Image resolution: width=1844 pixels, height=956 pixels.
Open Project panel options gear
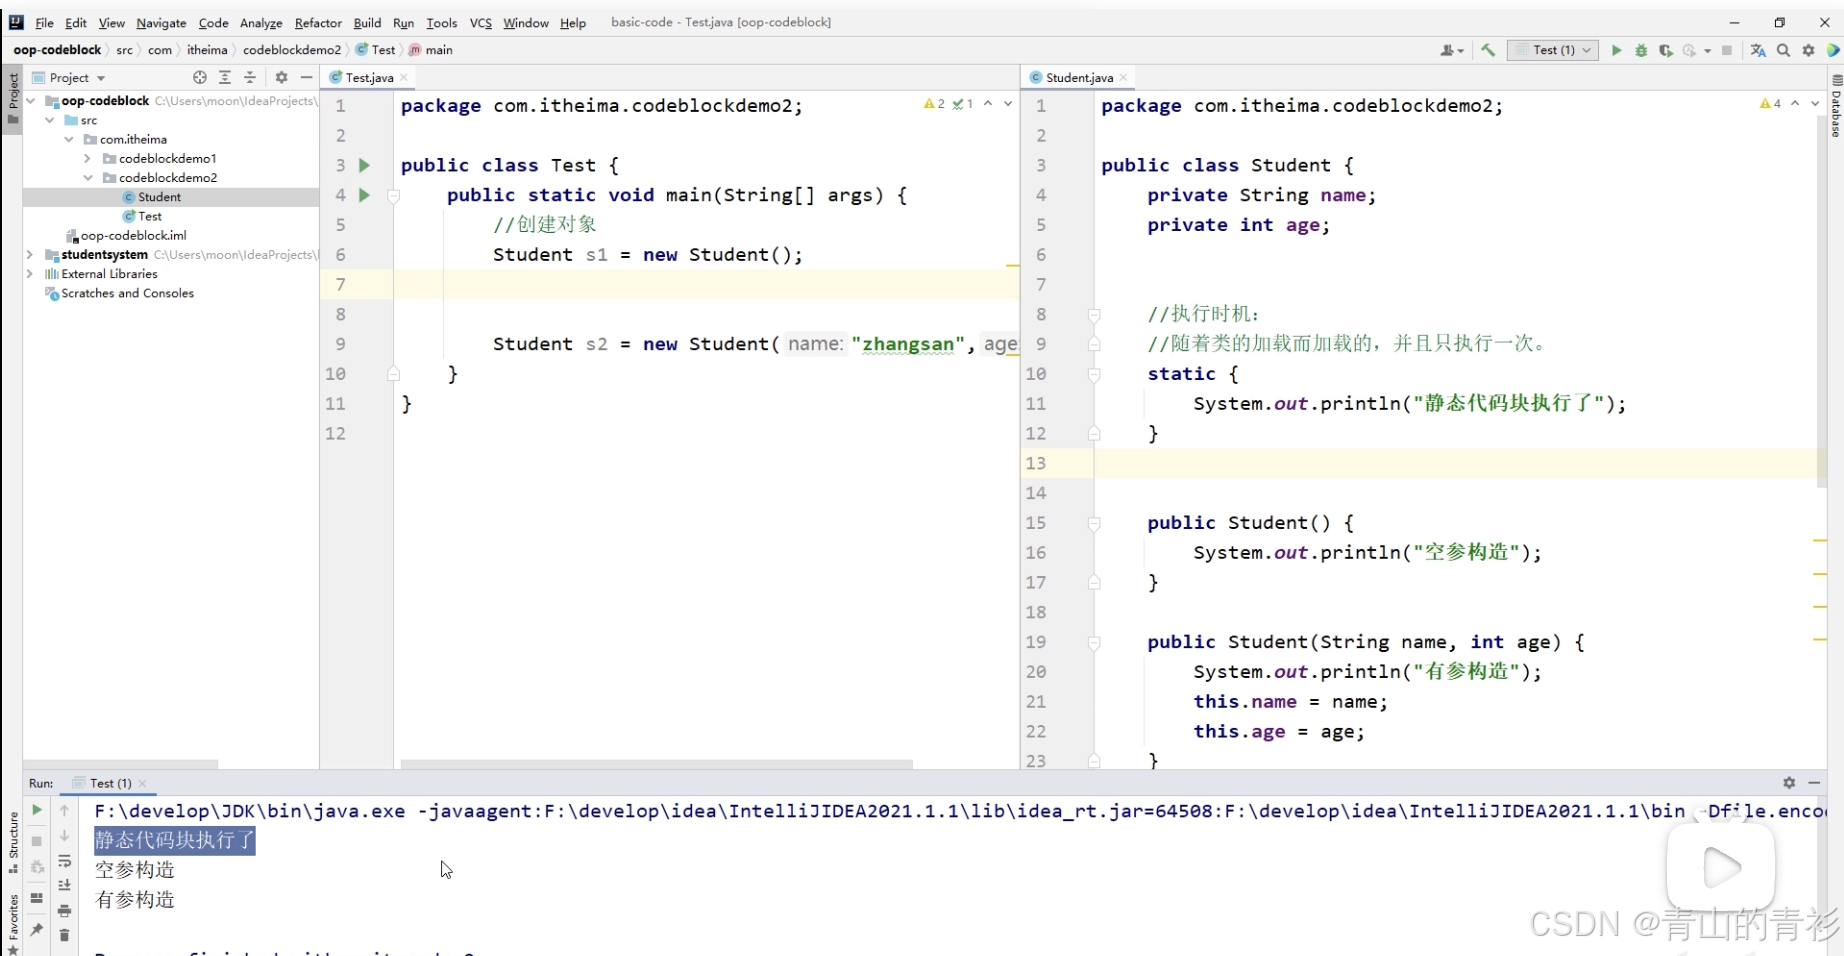281,77
